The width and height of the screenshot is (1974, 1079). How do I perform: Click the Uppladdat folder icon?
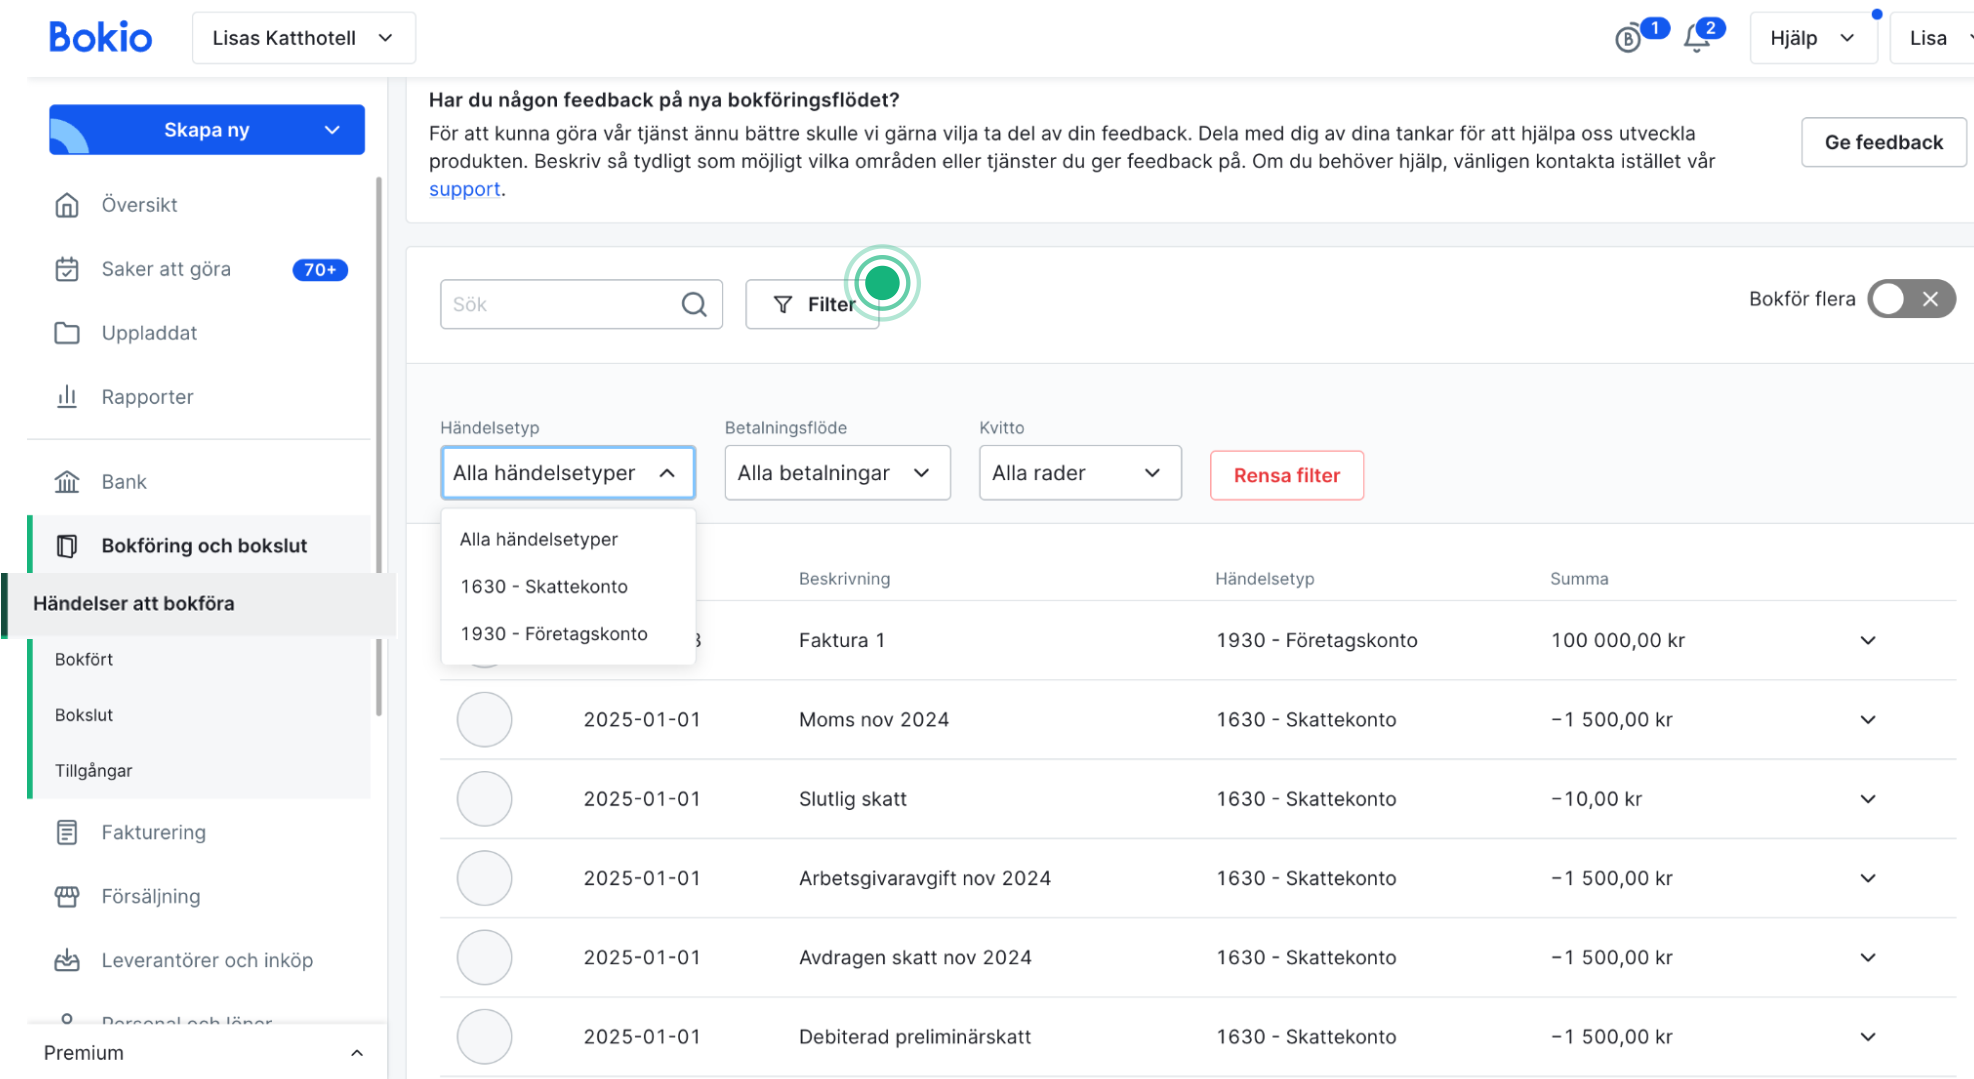tap(67, 333)
